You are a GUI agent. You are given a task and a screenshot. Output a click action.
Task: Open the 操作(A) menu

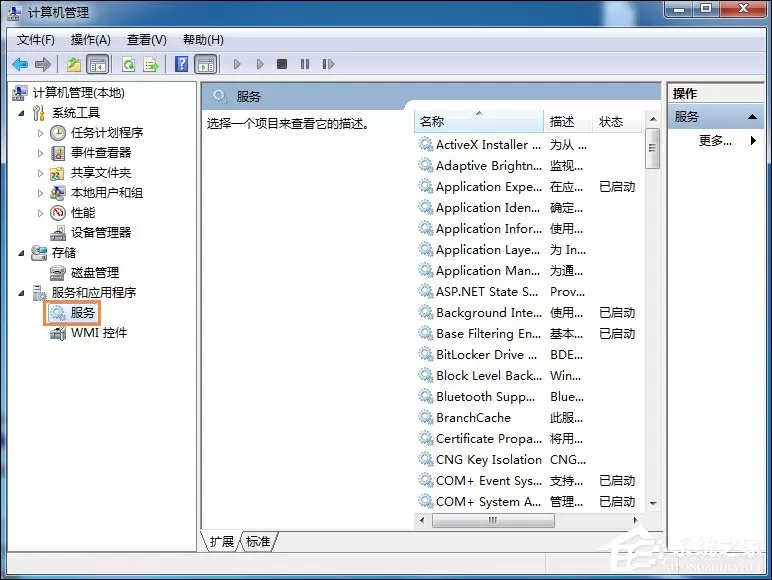tap(91, 39)
